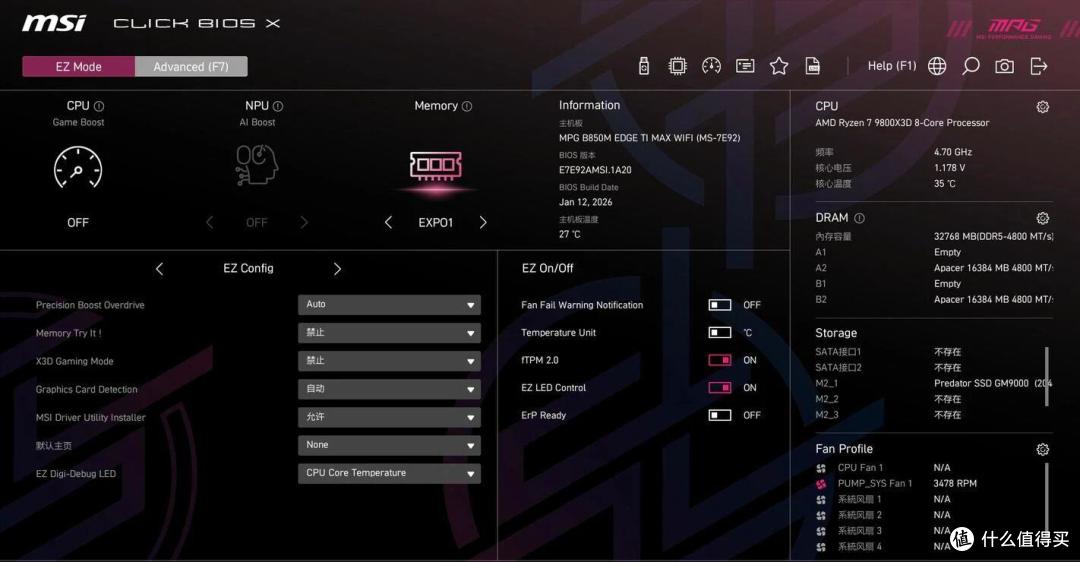Click the 系統风扇 2 fan icon

pos(821,516)
